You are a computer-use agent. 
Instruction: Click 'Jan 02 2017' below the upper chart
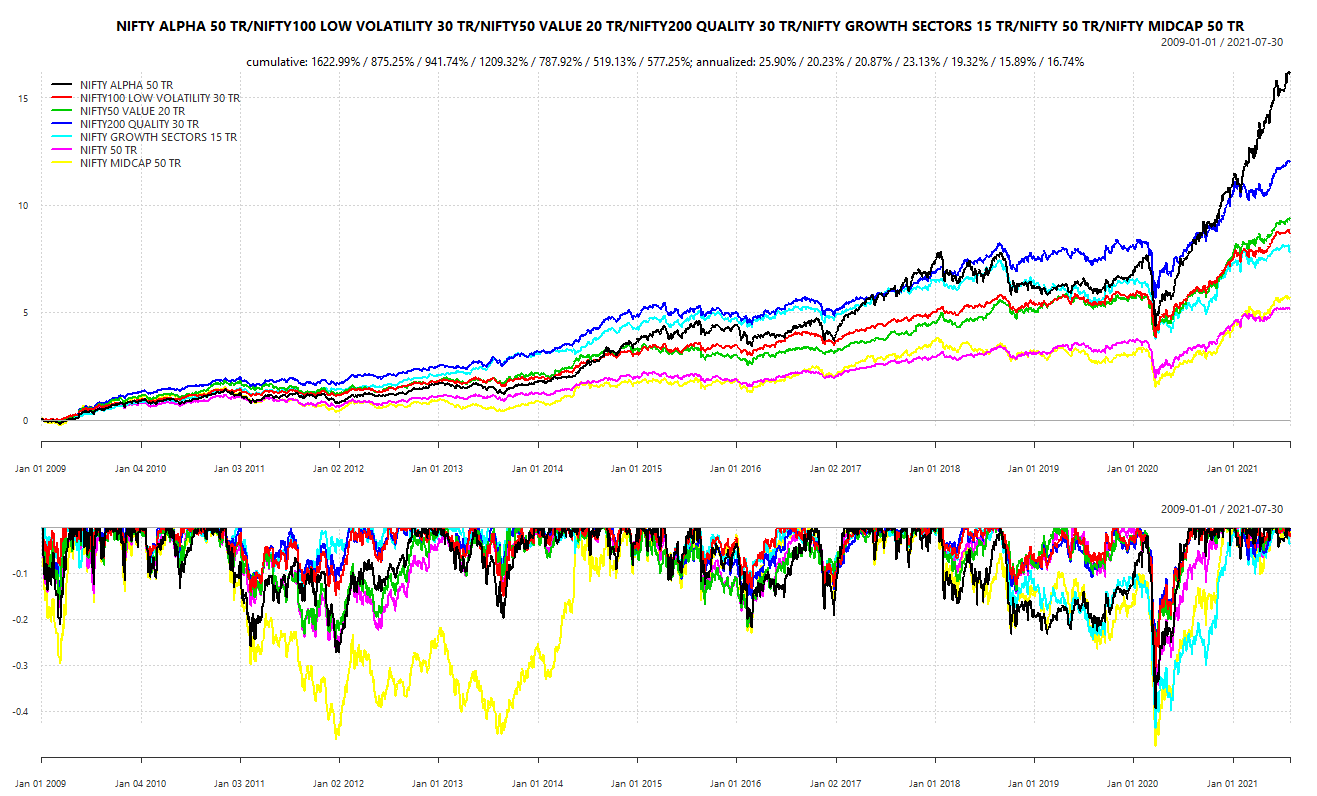tap(835, 468)
